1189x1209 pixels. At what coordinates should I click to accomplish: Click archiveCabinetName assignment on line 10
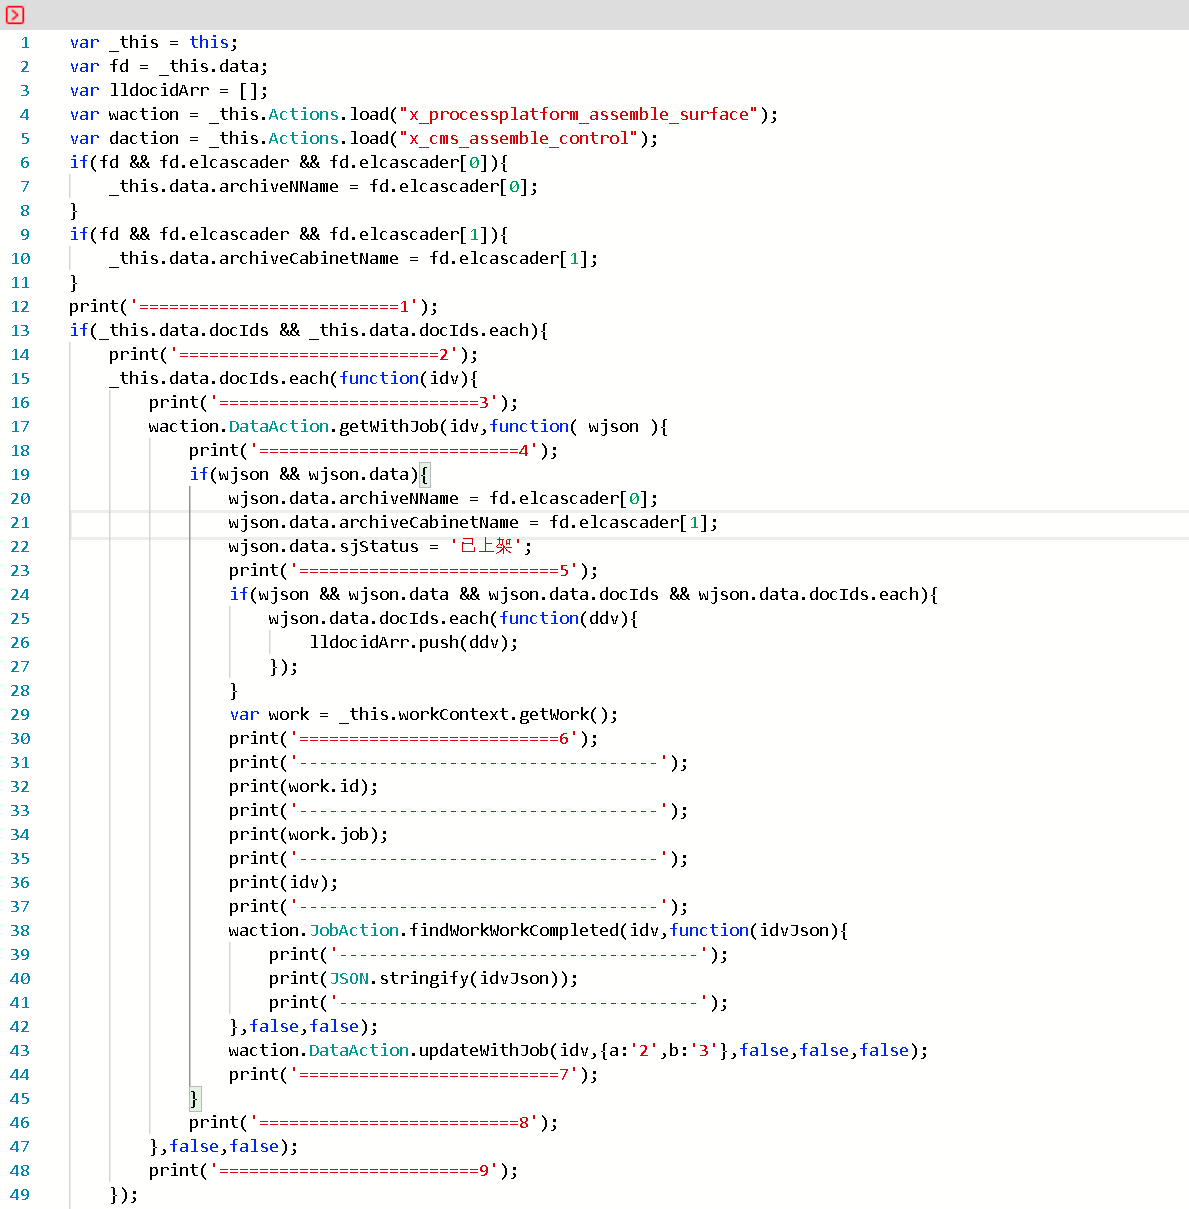click(308, 258)
